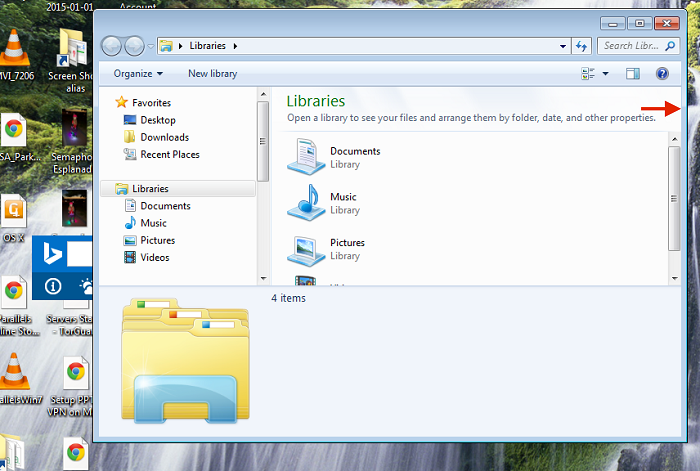700x471 pixels.
Task: Open Videos in navigation tree
Action: 154,258
